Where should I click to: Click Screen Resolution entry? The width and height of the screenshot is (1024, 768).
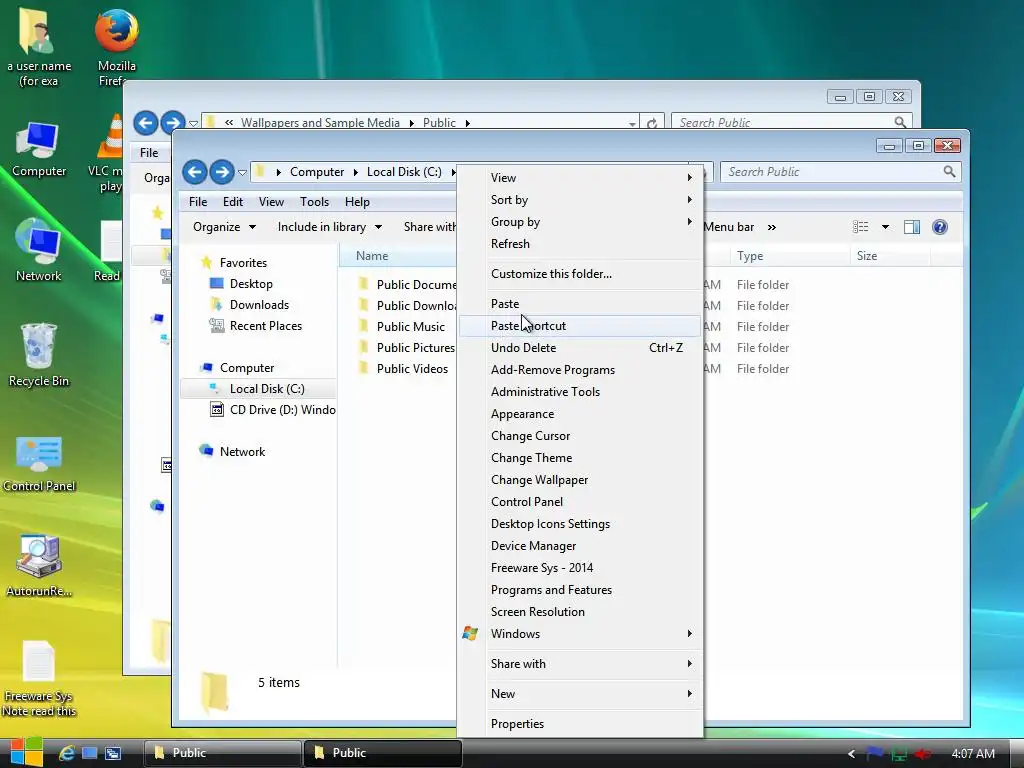(x=580, y=612)
